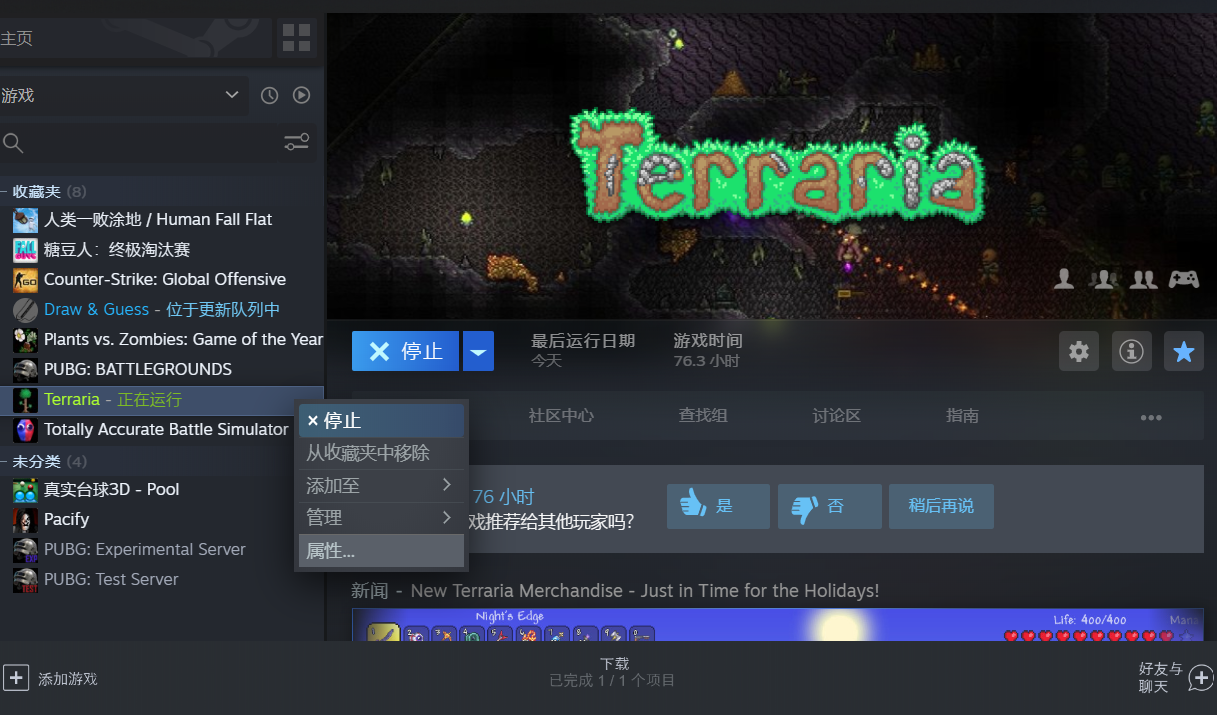This screenshot has width=1217, height=715.
Task: Click the grid view icon in sidebar
Action: point(297,38)
